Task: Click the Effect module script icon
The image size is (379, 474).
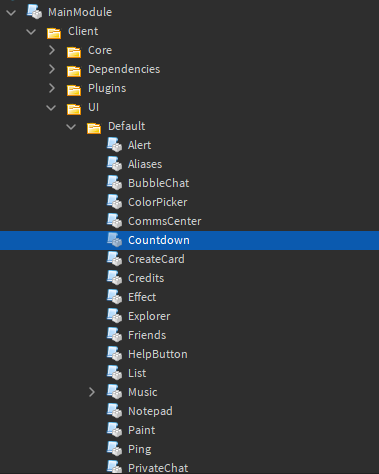Action: [114, 297]
